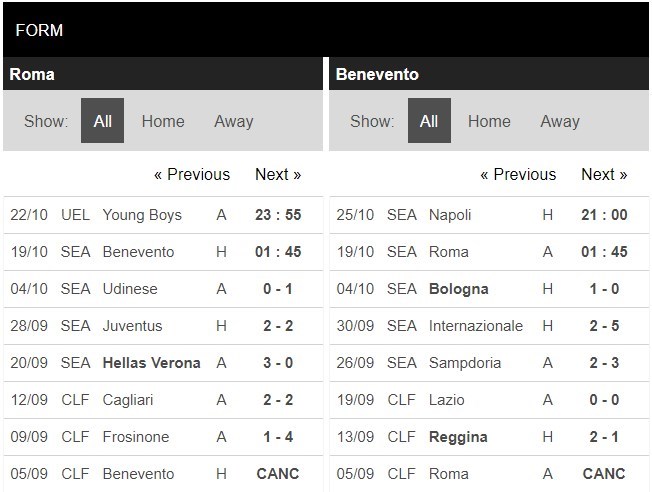Open Frosinone 1 - 4 friendly result

[163, 437]
